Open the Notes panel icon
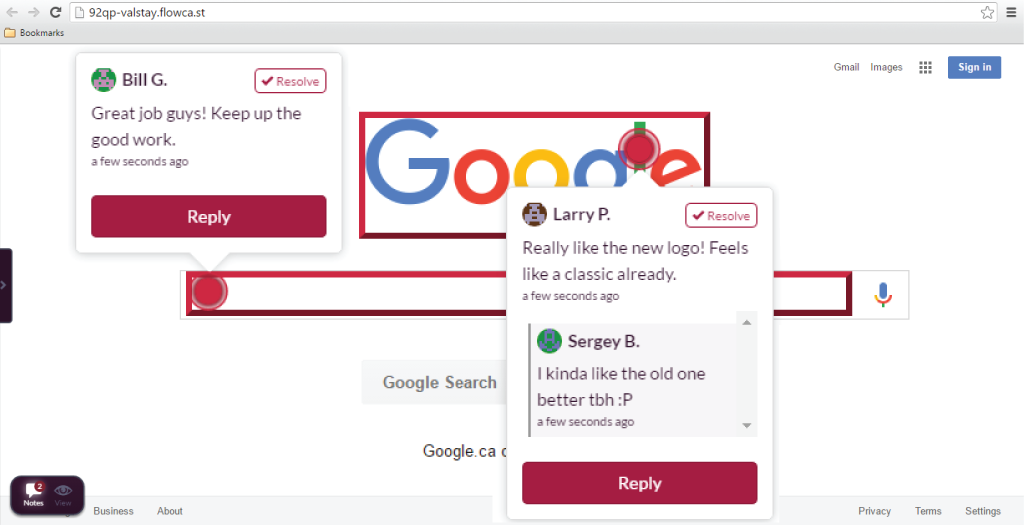 pyautogui.click(x=33, y=495)
